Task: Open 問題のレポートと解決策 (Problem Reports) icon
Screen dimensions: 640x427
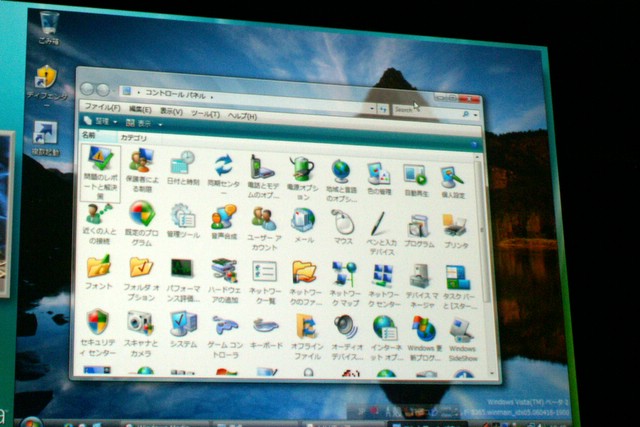Action: pyautogui.click(x=100, y=173)
